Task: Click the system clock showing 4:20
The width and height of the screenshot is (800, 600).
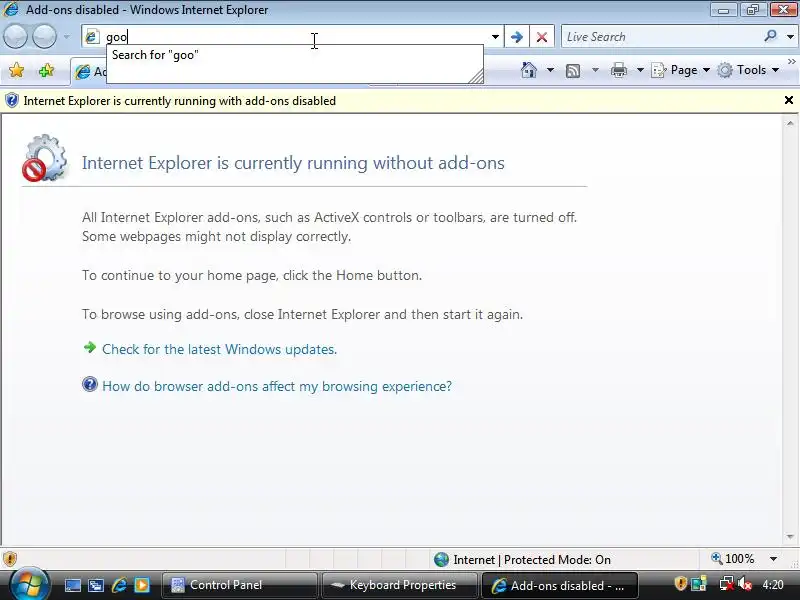Action: coord(773,585)
